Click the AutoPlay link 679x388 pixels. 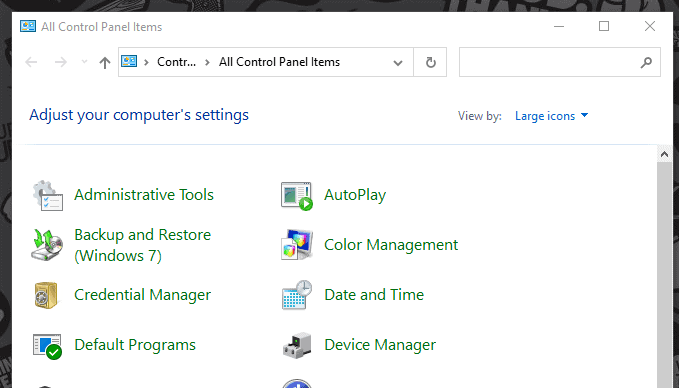[355, 195]
